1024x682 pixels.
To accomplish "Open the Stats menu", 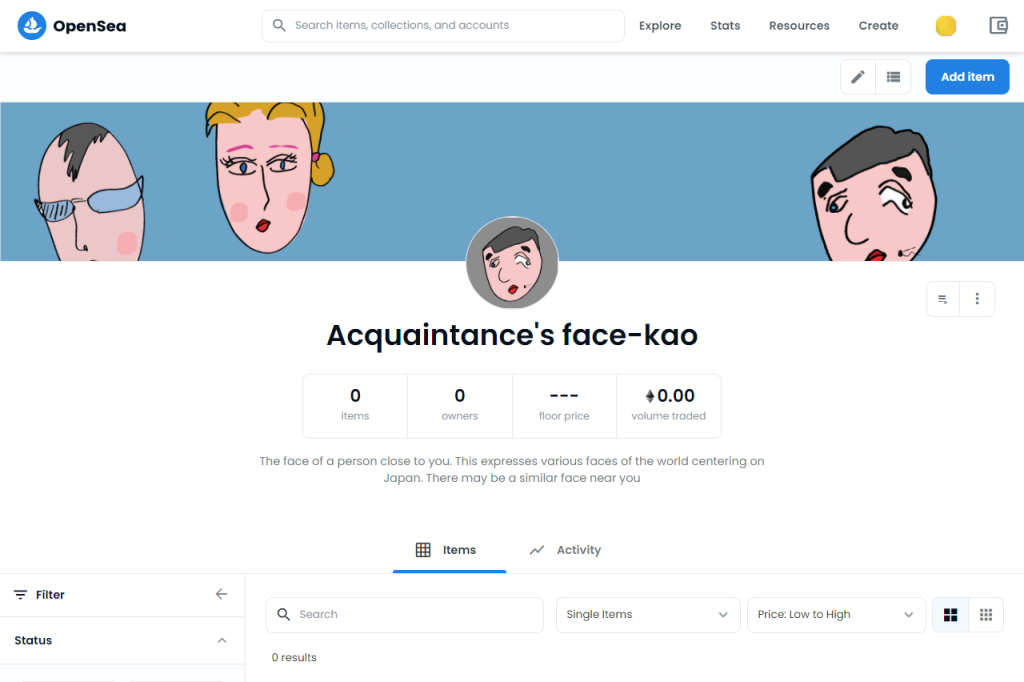I will 725,25.
